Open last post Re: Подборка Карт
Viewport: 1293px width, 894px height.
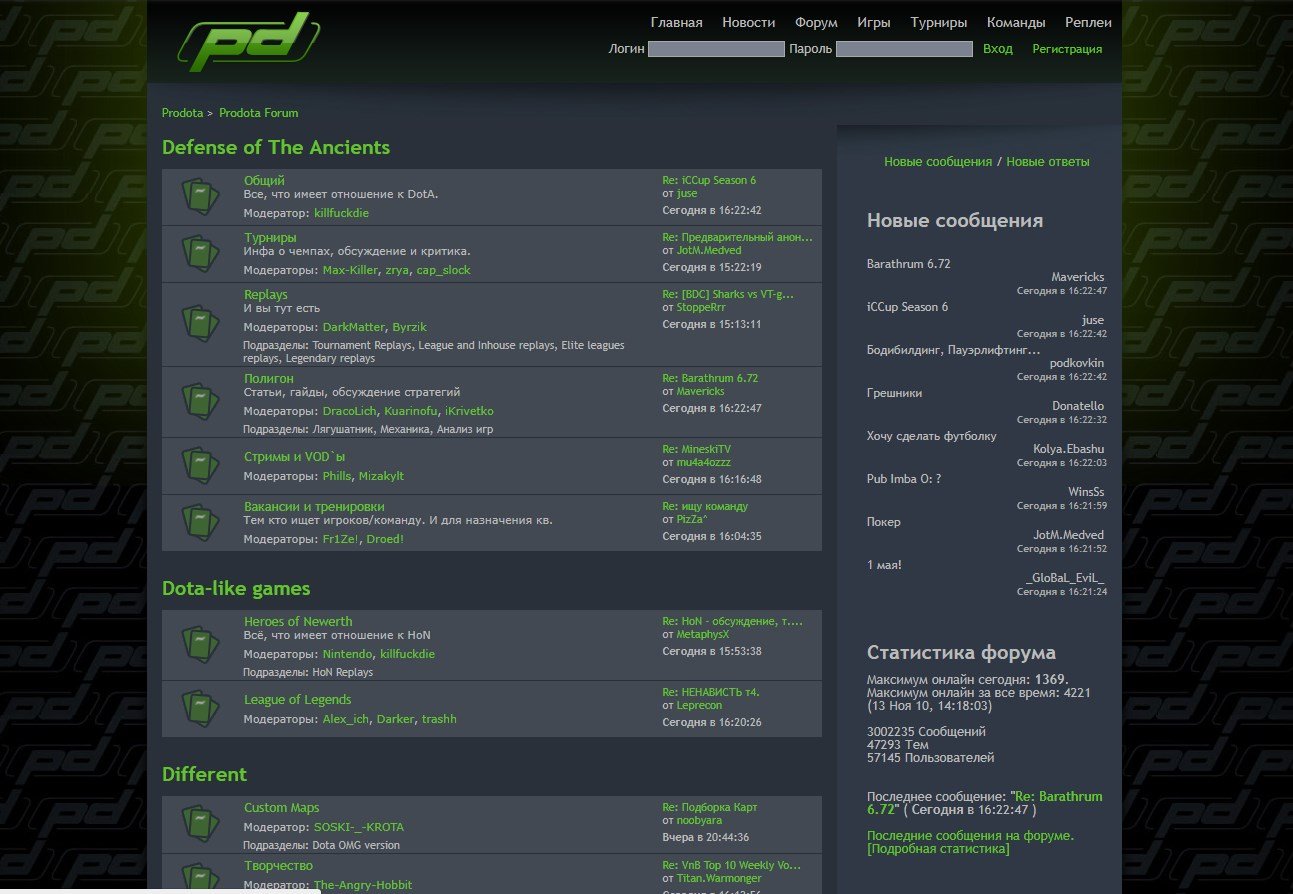710,807
